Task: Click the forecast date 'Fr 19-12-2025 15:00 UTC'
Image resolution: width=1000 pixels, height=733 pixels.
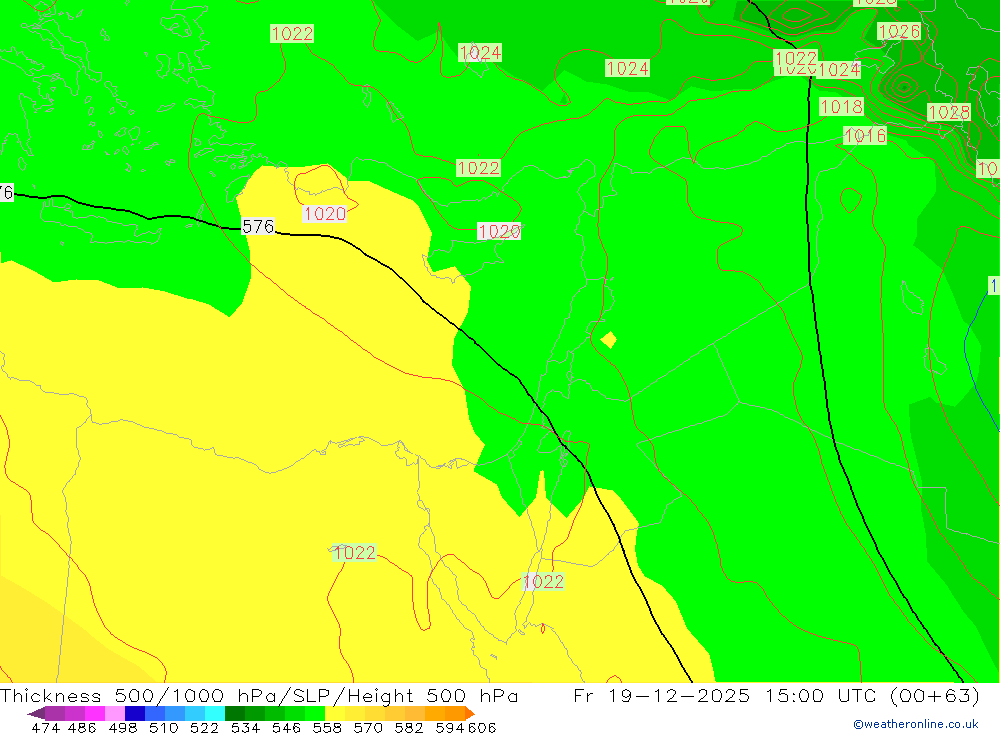Action: pyautogui.click(x=724, y=695)
